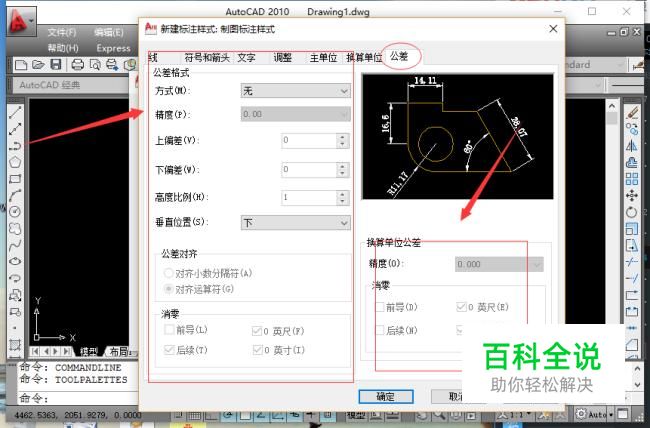Select the Construction Line tool
The width and height of the screenshot is (650, 428).
[x=15, y=129]
